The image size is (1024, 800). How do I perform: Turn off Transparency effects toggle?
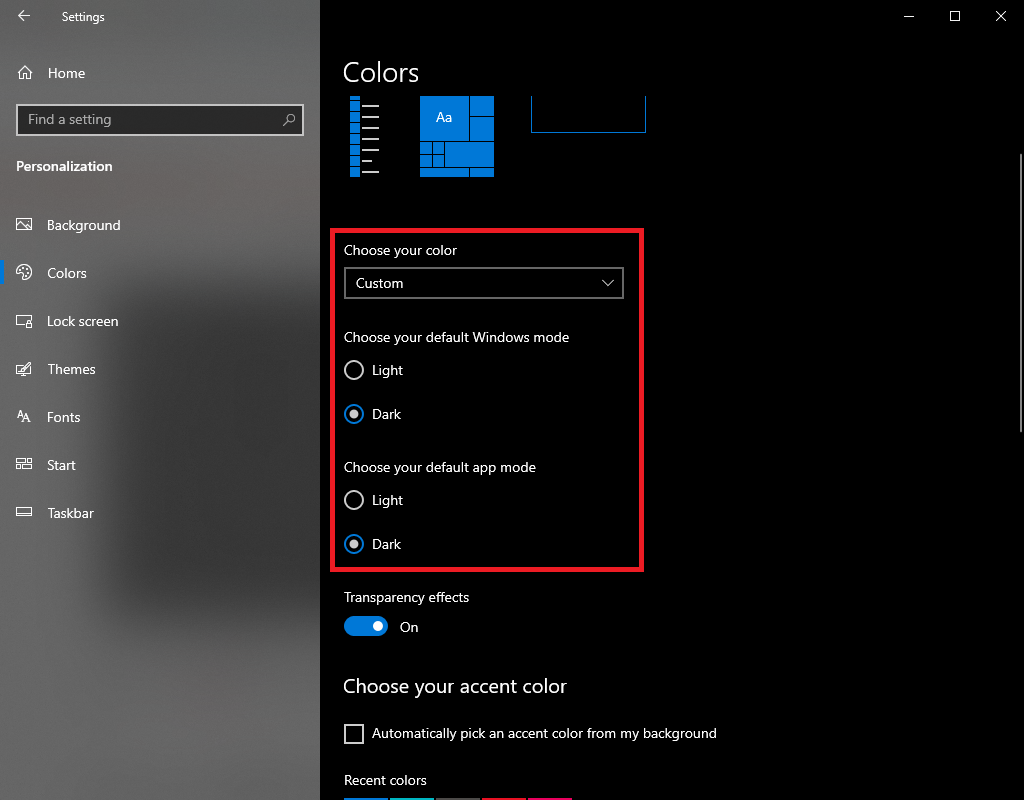(366, 626)
